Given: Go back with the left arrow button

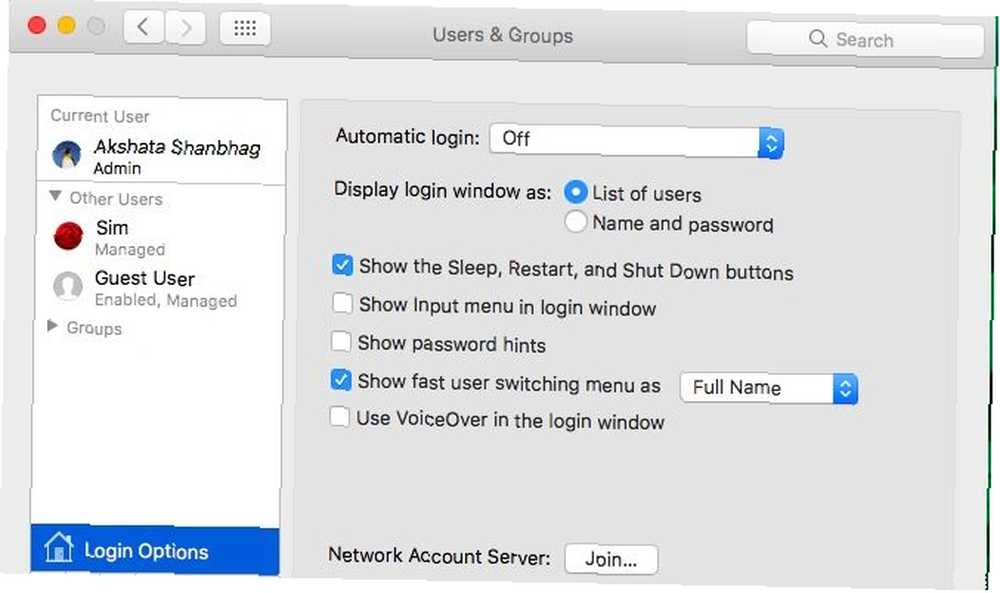Looking at the screenshot, I should (x=144, y=27).
